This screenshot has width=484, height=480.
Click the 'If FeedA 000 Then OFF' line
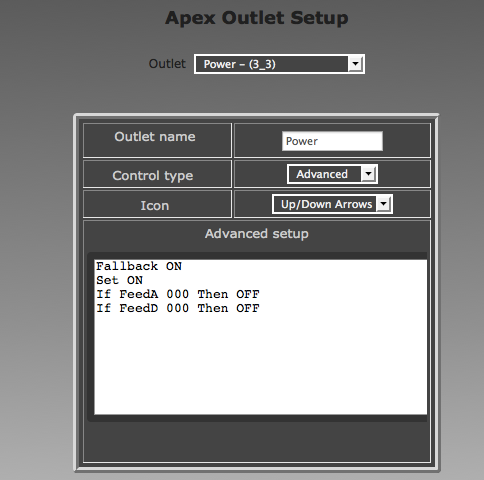(x=178, y=294)
